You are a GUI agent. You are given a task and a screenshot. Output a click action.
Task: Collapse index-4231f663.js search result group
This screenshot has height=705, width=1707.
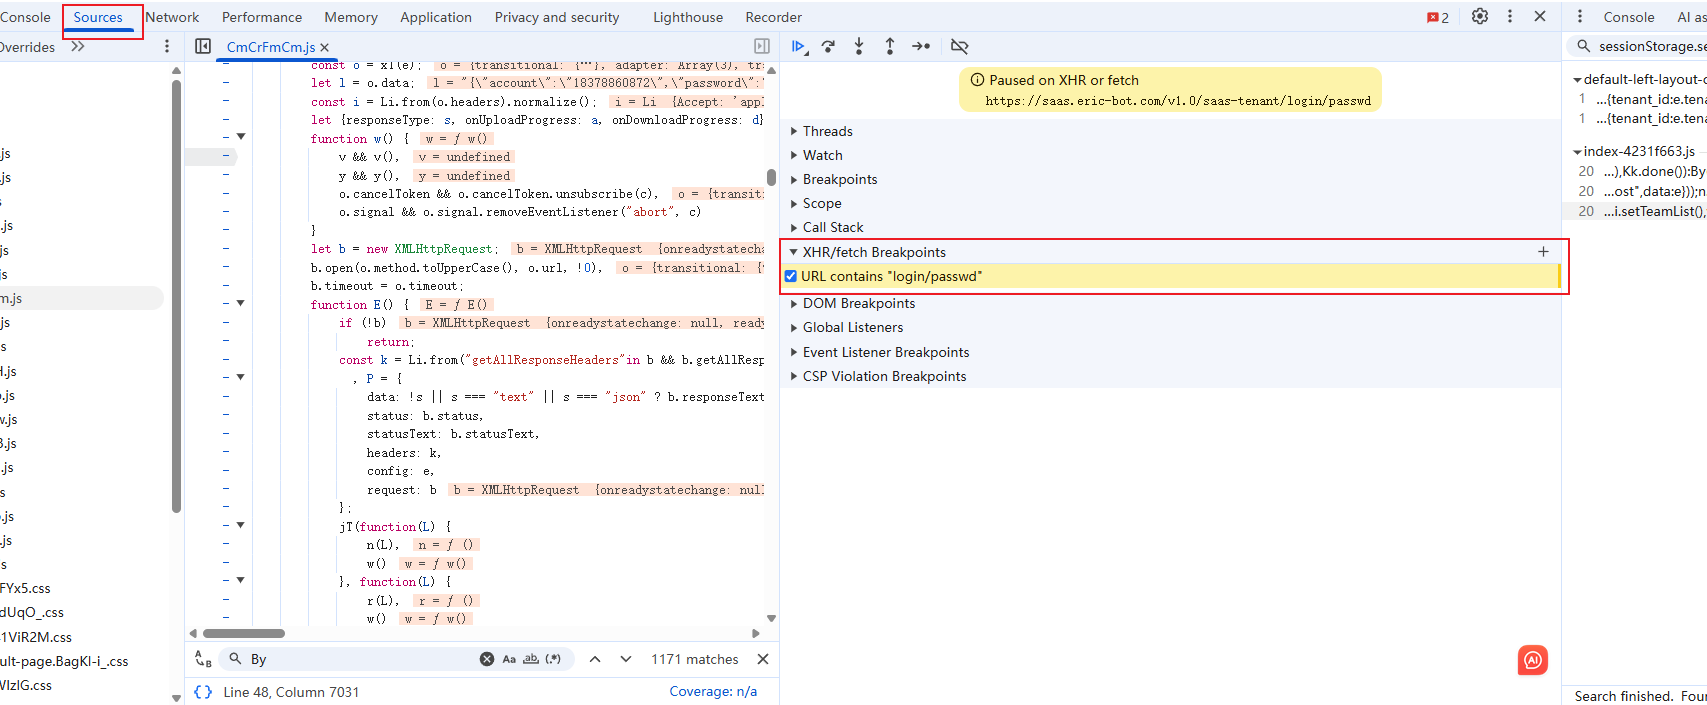click(1577, 152)
